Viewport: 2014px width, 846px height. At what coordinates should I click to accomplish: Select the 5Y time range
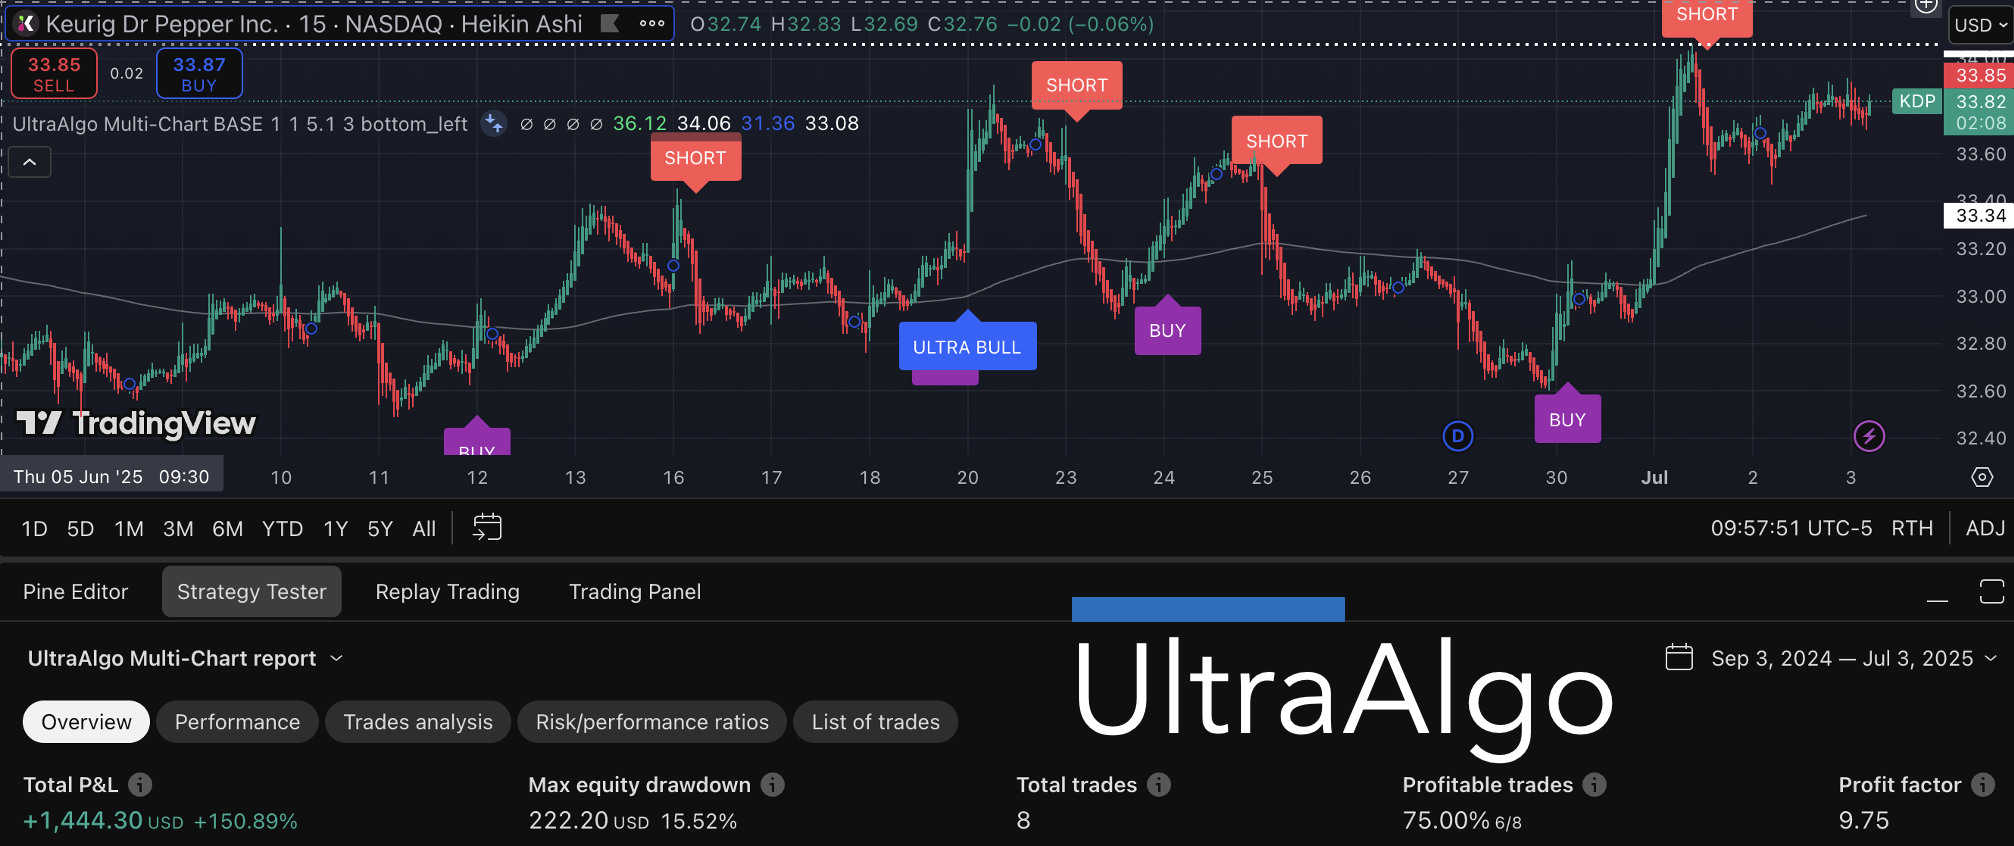[x=380, y=529]
